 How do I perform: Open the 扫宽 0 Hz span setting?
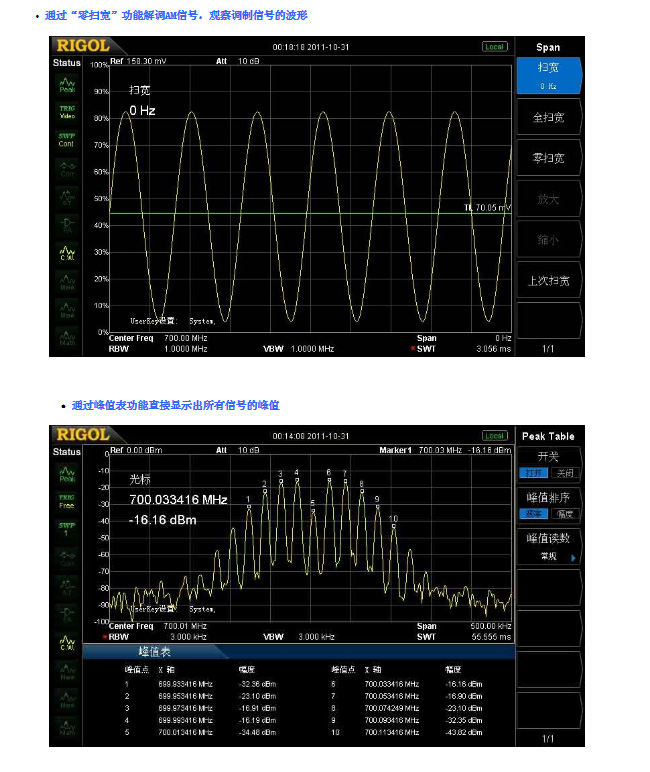click(548, 75)
